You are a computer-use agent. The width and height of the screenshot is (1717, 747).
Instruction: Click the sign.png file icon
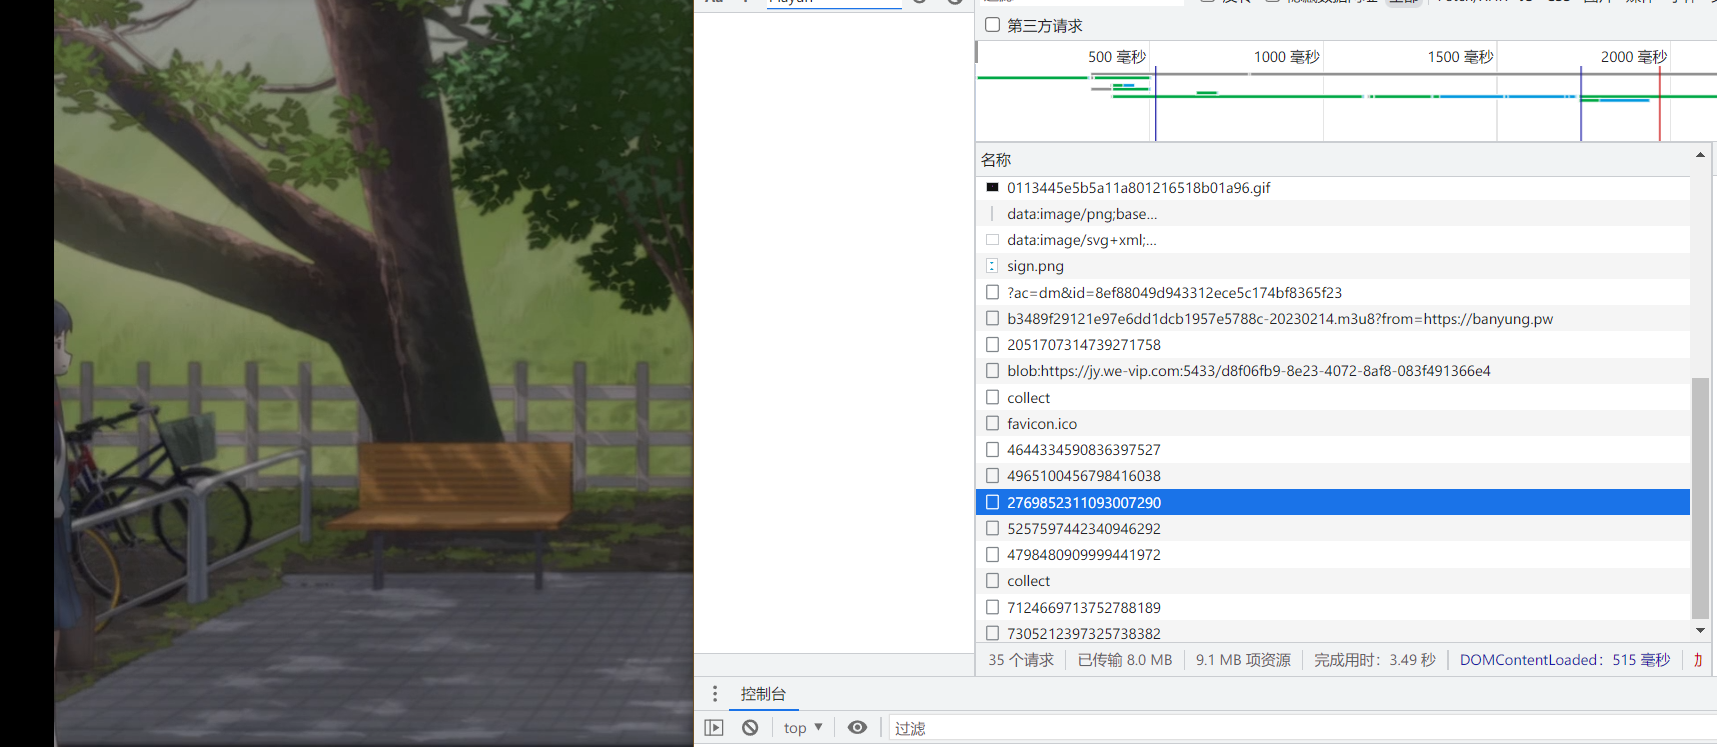coord(992,266)
